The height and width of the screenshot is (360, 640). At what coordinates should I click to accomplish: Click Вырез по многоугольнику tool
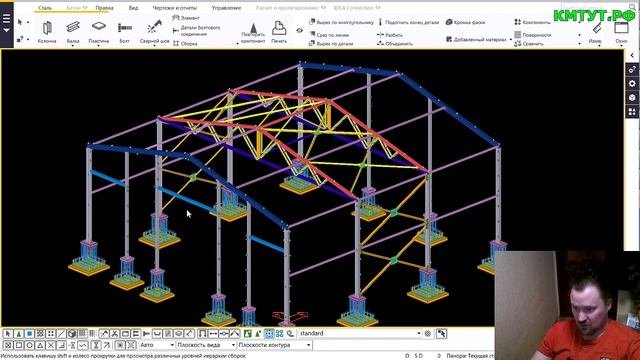point(341,22)
